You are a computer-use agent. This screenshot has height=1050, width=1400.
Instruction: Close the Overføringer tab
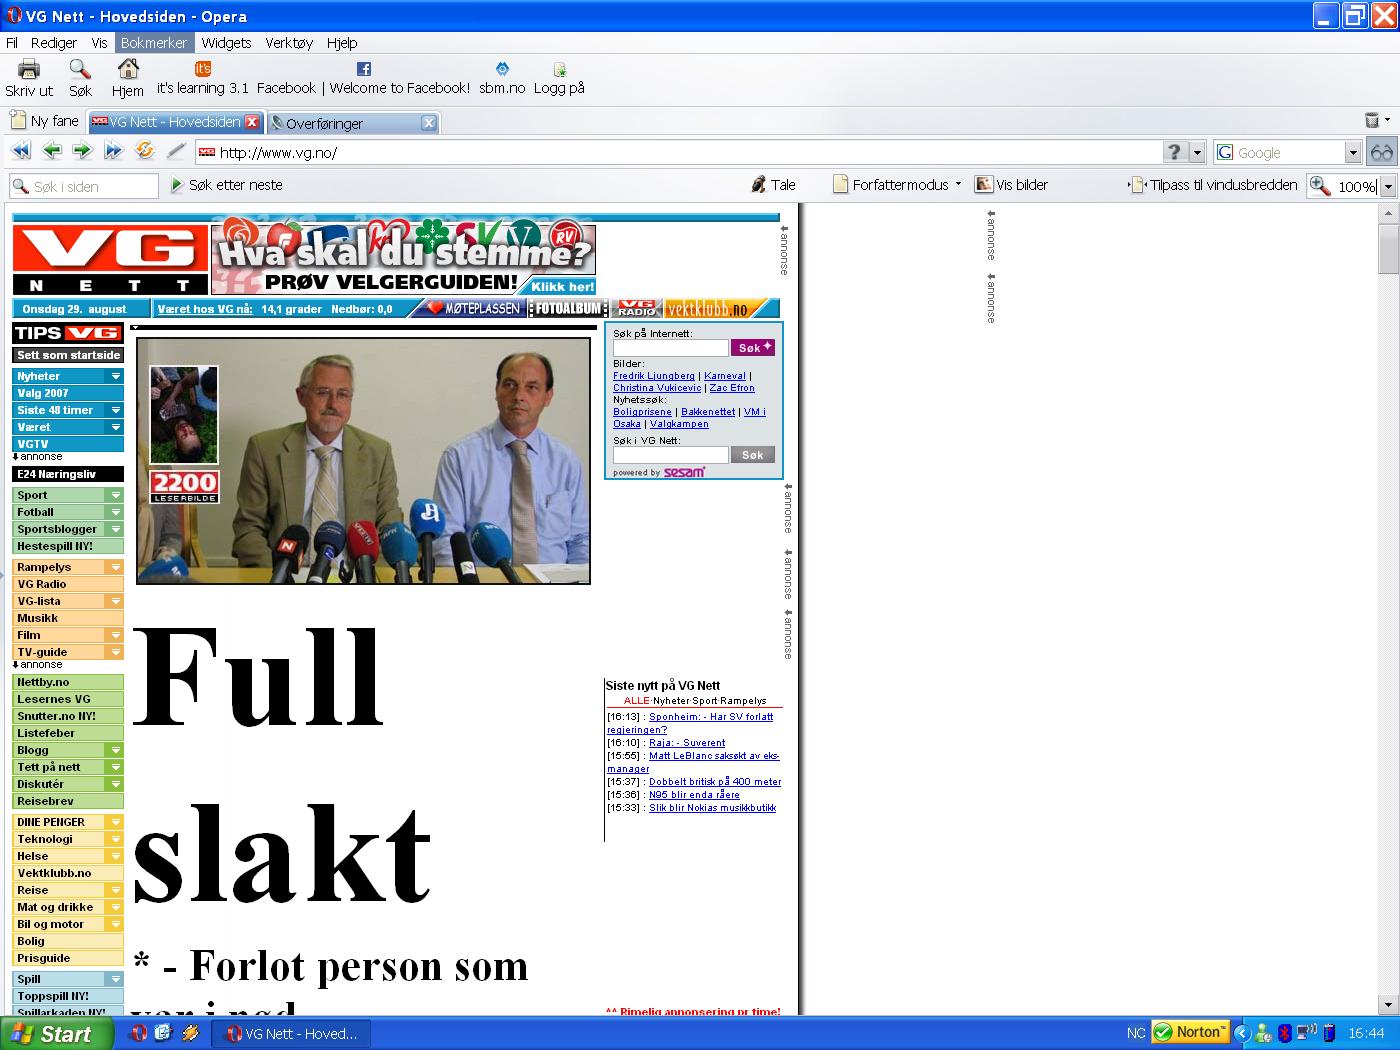coord(429,123)
